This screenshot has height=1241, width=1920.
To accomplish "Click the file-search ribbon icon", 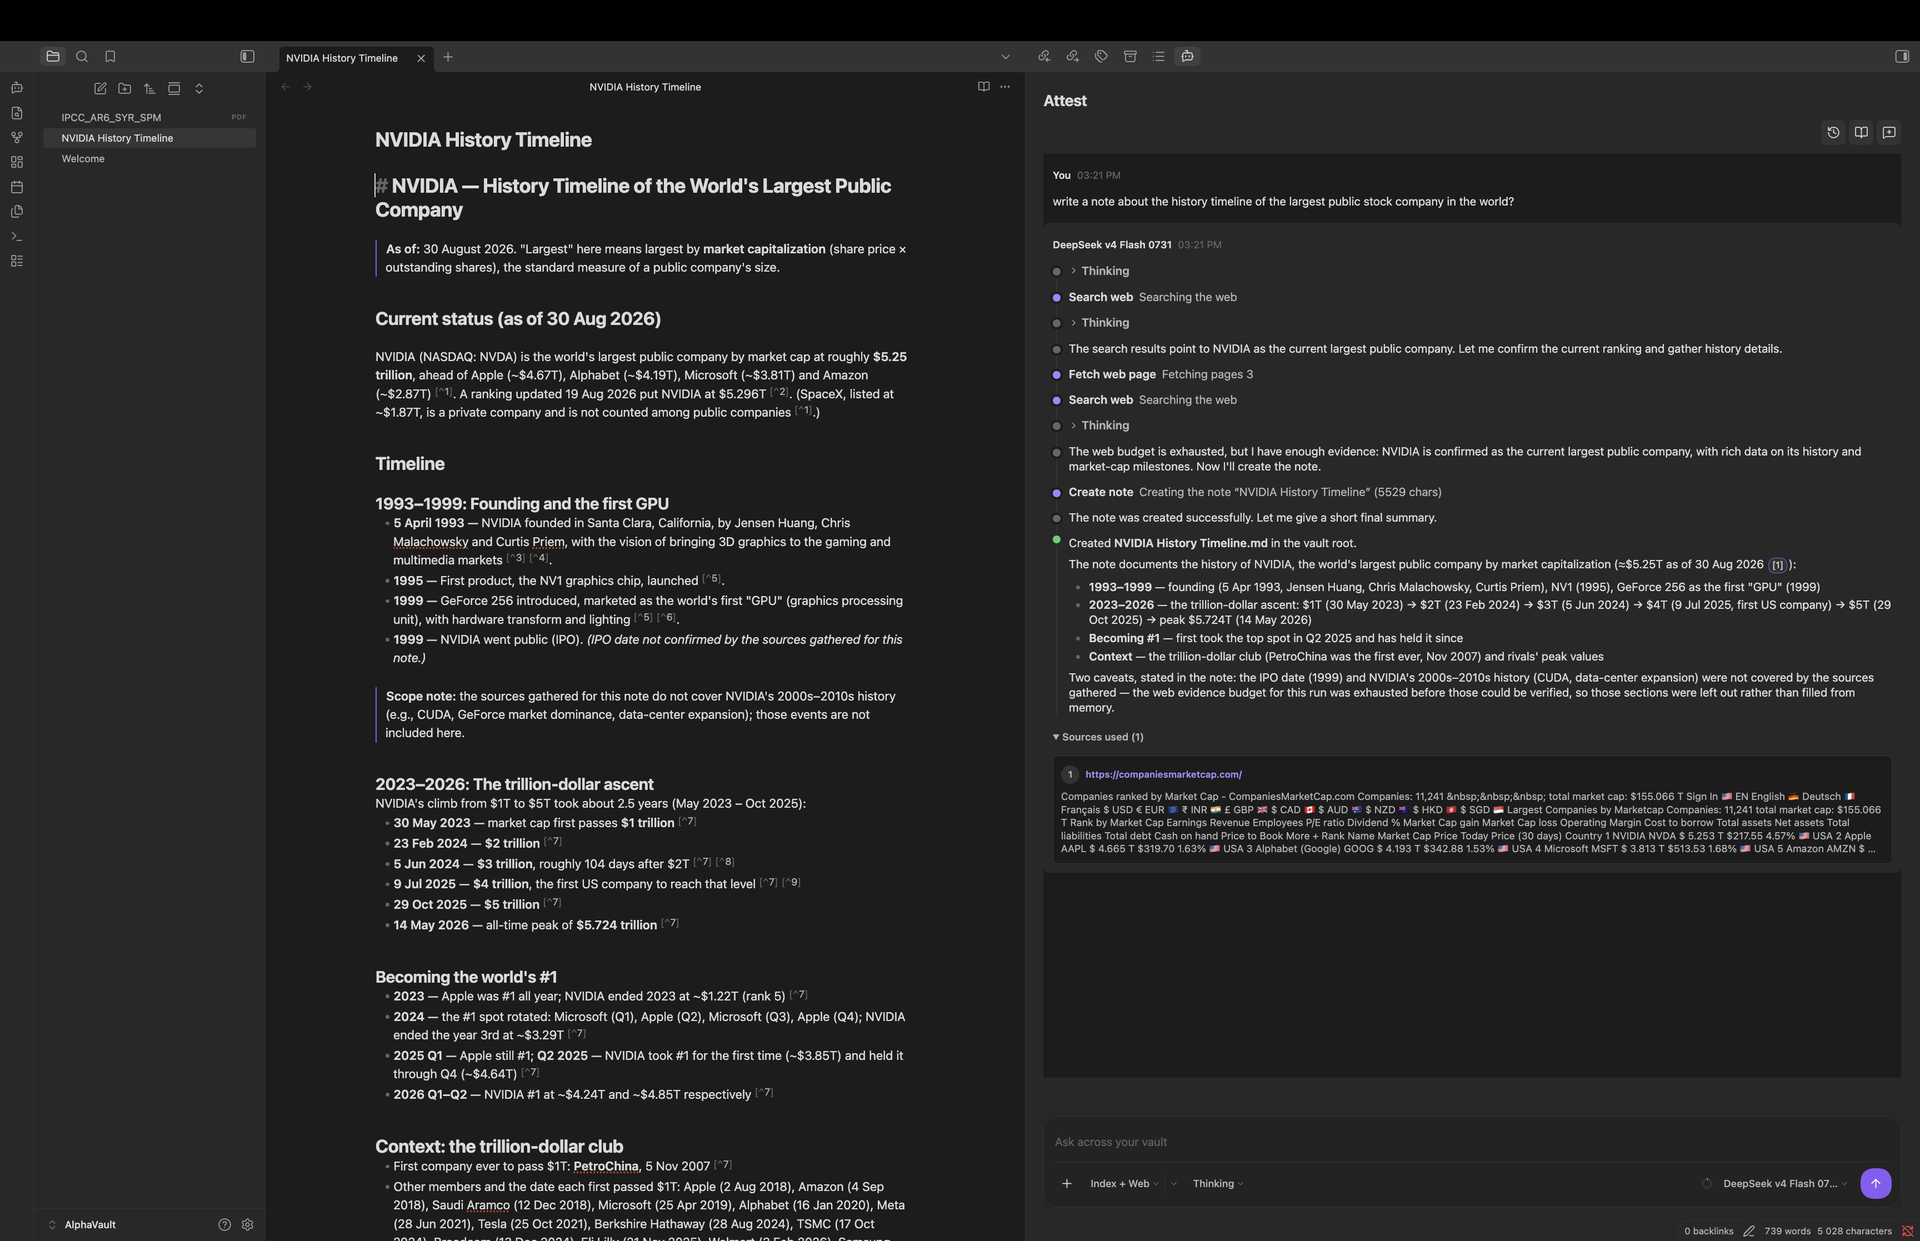I will pyautogui.click(x=16, y=113).
